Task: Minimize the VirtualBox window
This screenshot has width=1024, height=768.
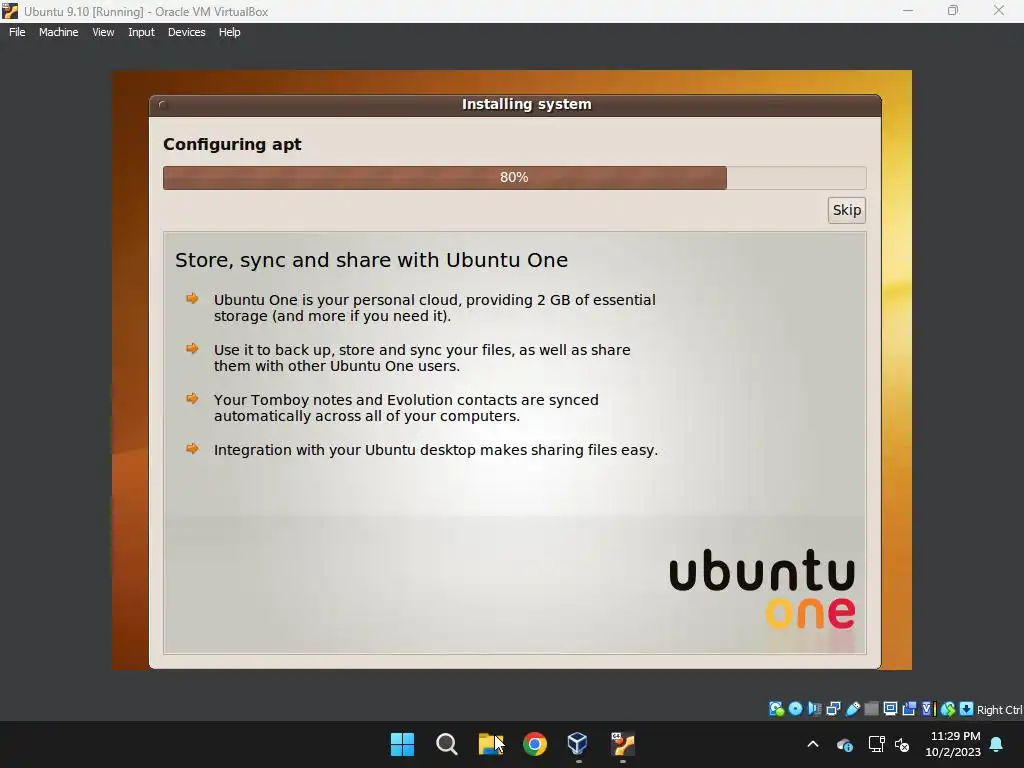Action: tap(908, 11)
